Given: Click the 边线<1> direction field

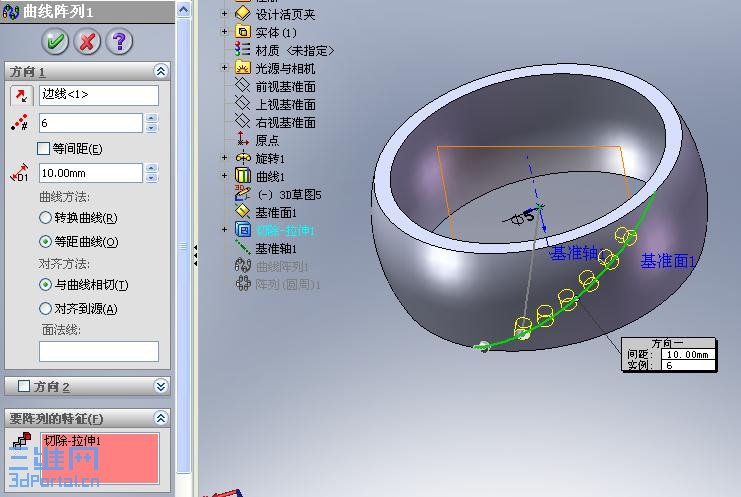Looking at the screenshot, I should point(99,95).
